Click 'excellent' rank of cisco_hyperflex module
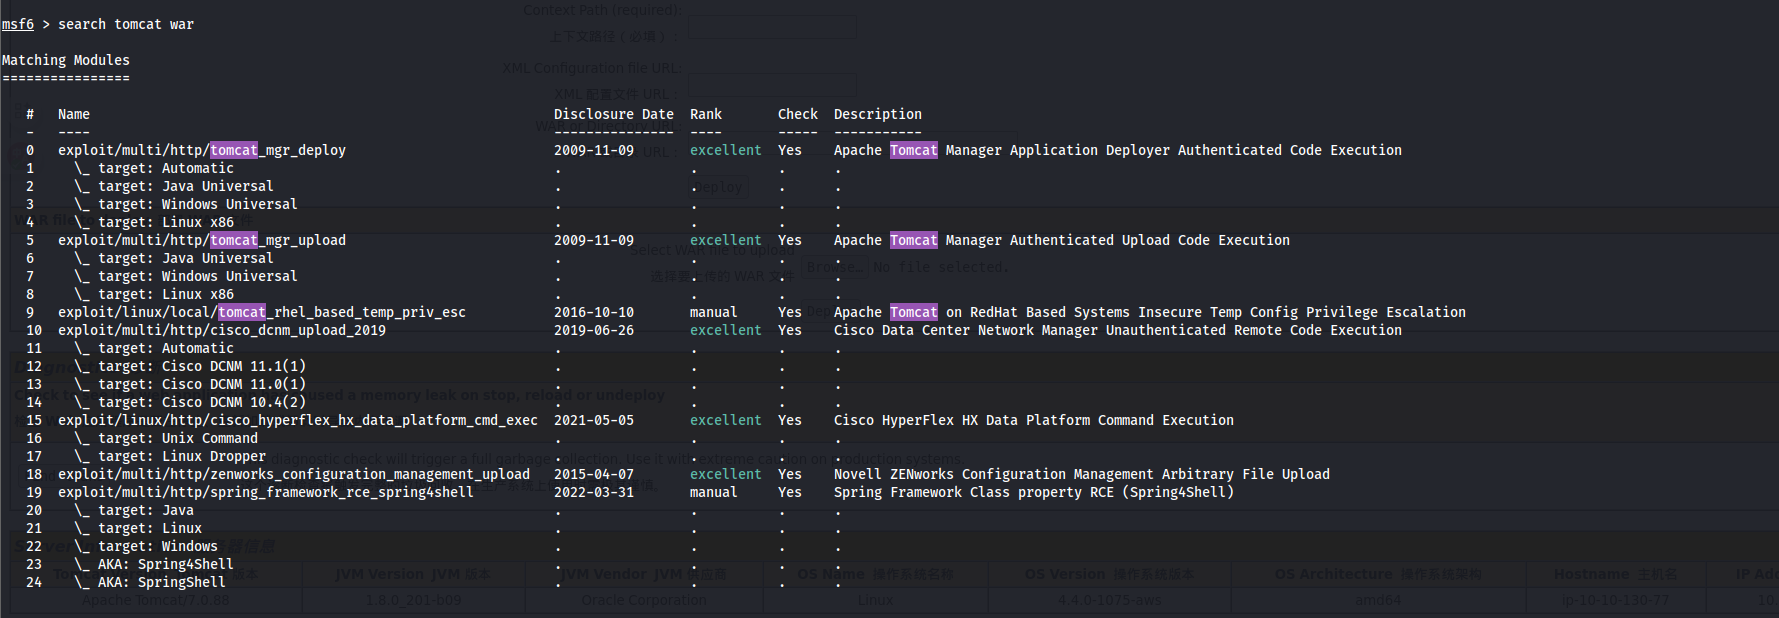The height and width of the screenshot is (618, 1779). point(726,420)
